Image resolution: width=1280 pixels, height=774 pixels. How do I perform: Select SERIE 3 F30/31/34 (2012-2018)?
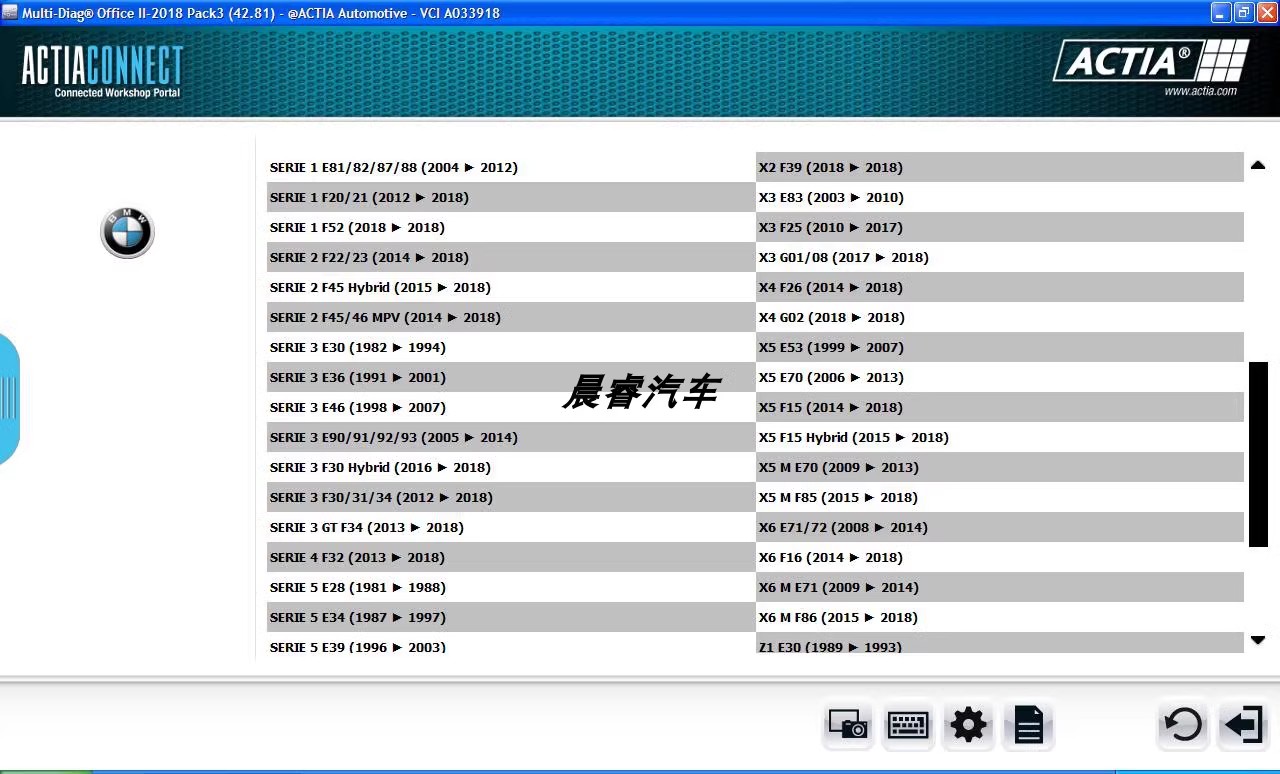tap(511, 497)
